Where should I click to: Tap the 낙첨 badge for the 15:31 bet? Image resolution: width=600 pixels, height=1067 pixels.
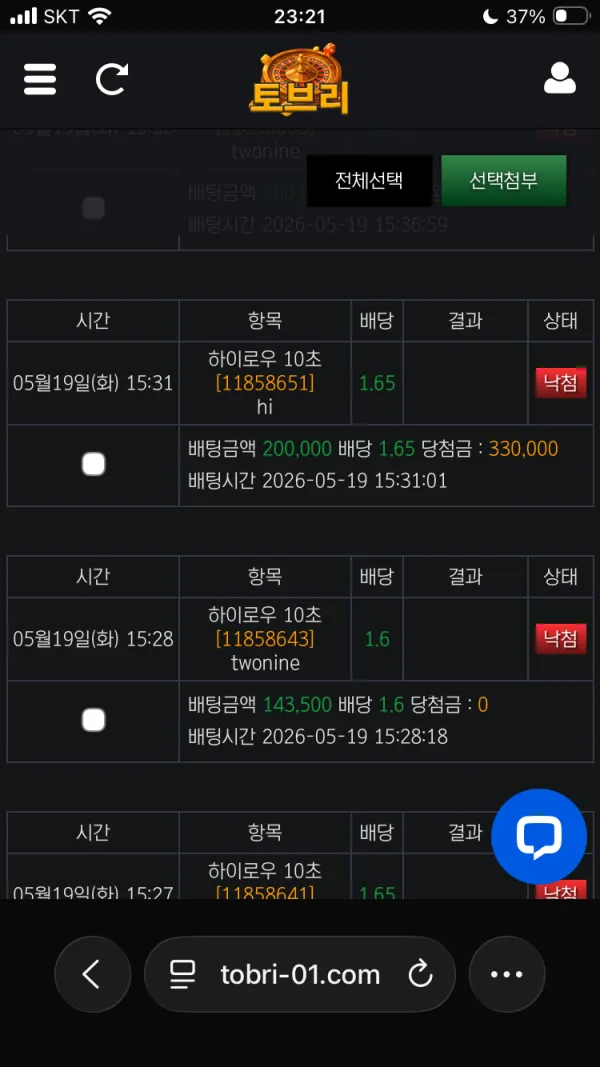click(x=561, y=382)
